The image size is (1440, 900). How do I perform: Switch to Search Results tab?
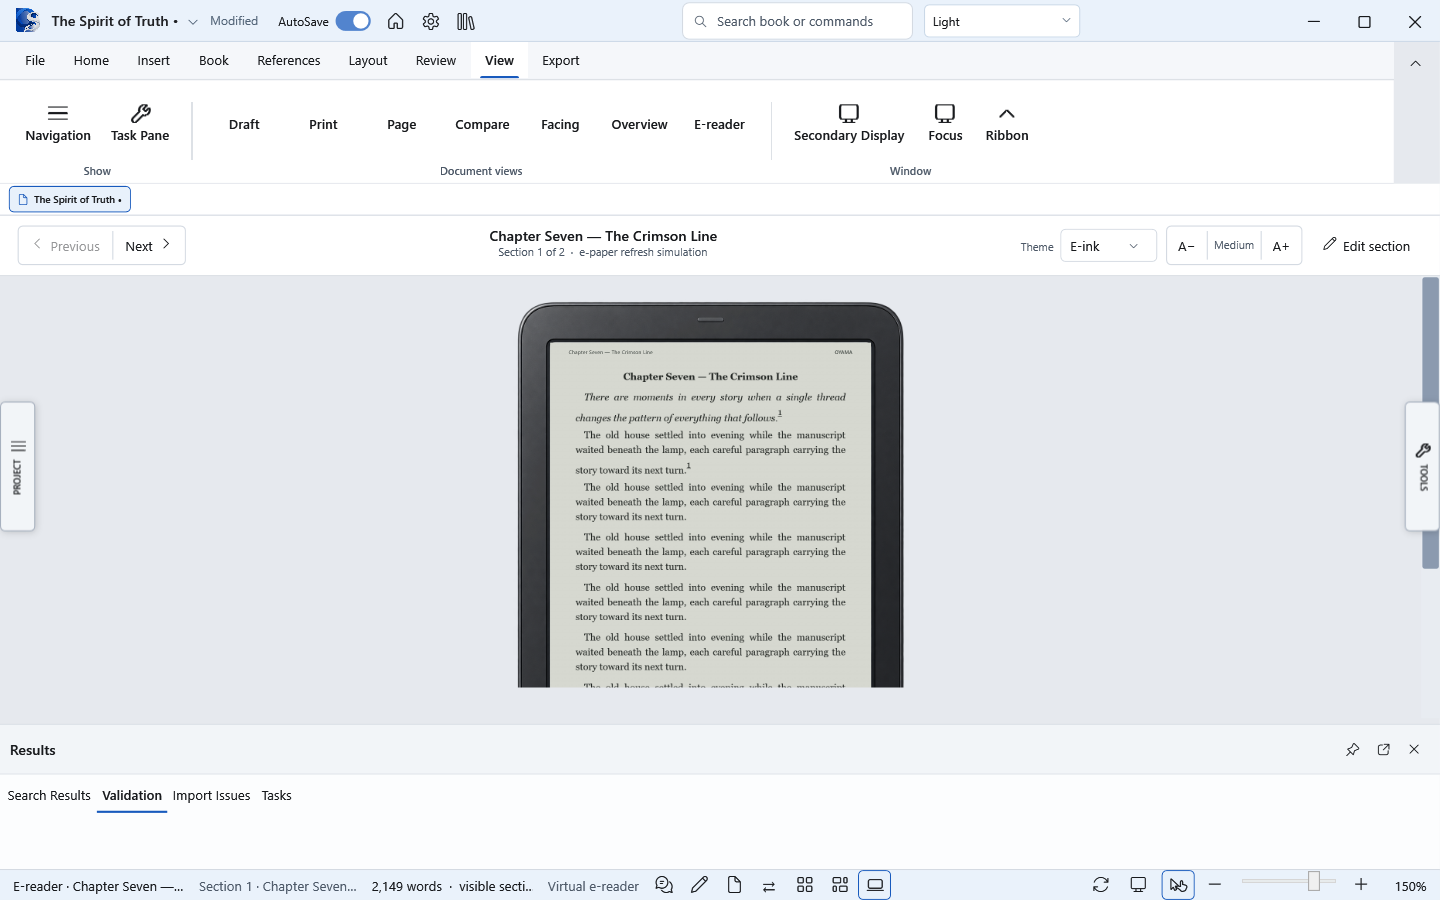coord(49,796)
